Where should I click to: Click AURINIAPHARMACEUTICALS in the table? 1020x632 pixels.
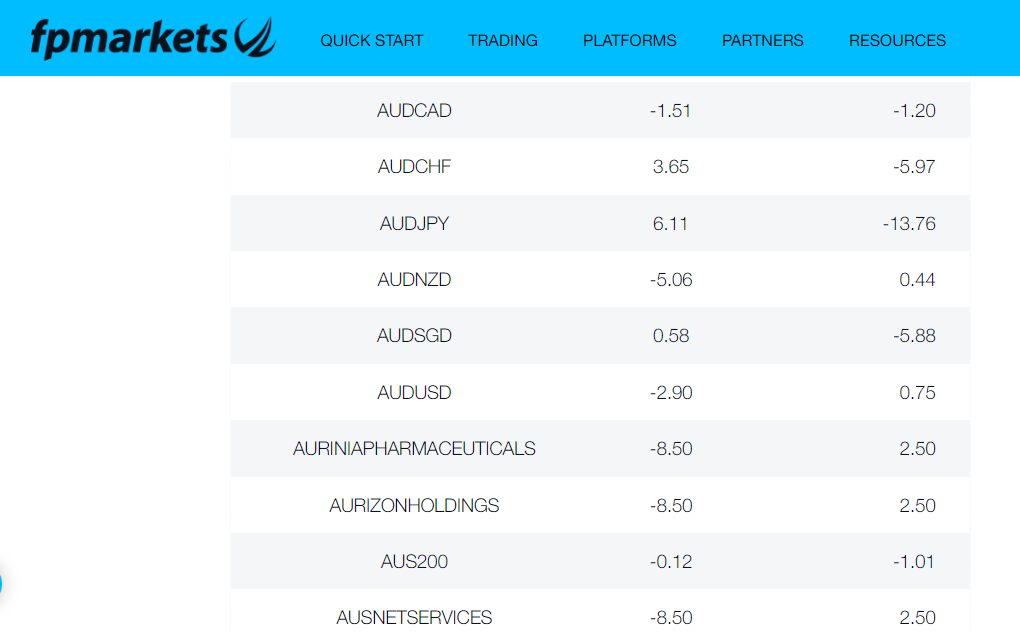414,449
